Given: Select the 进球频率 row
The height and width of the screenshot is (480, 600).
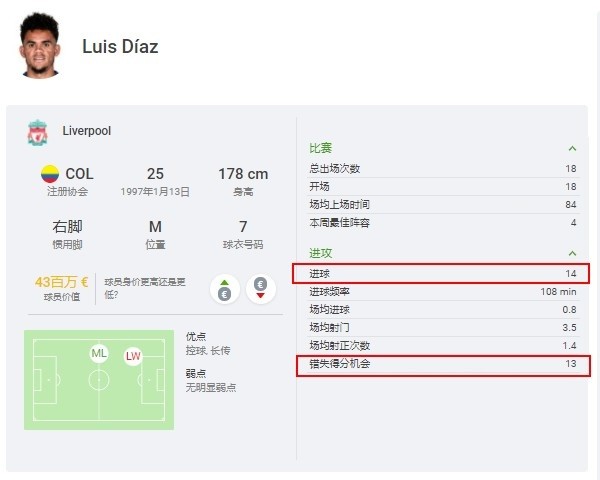Looking at the screenshot, I should click(x=443, y=292).
